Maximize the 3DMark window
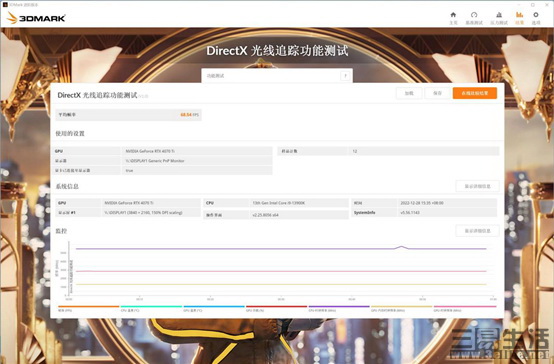The height and width of the screenshot is (364, 554). [x=533, y=5]
